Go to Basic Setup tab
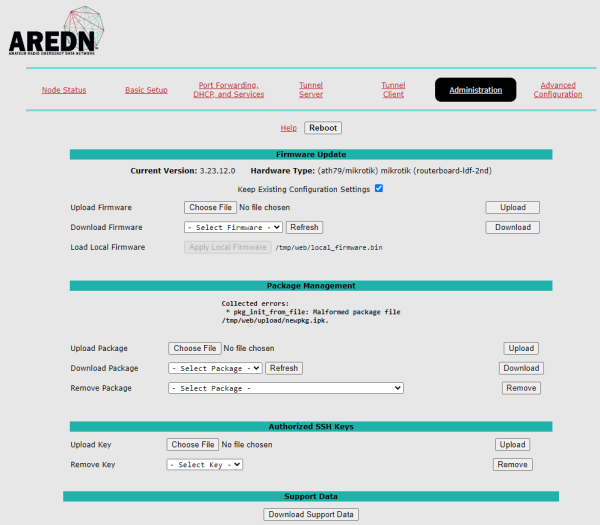Viewport: 600px width, 525px height. 146,90
